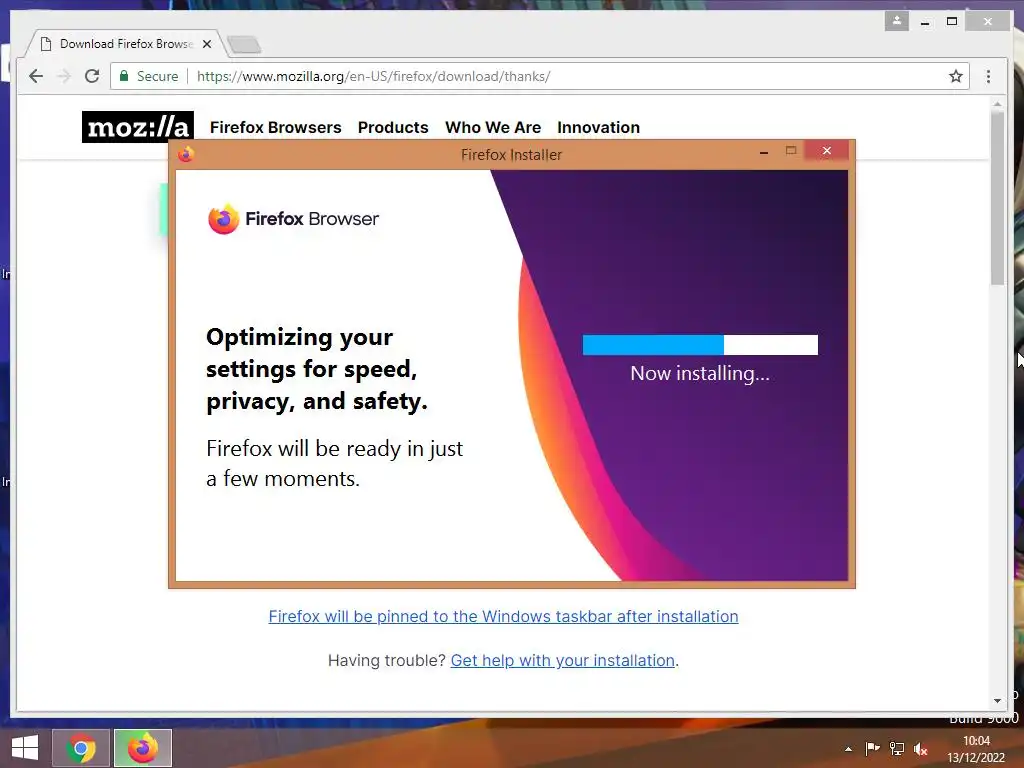The width and height of the screenshot is (1024, 768).
Task: Click 'Firefox will be ready' text
Action: (x=334, y=463)
